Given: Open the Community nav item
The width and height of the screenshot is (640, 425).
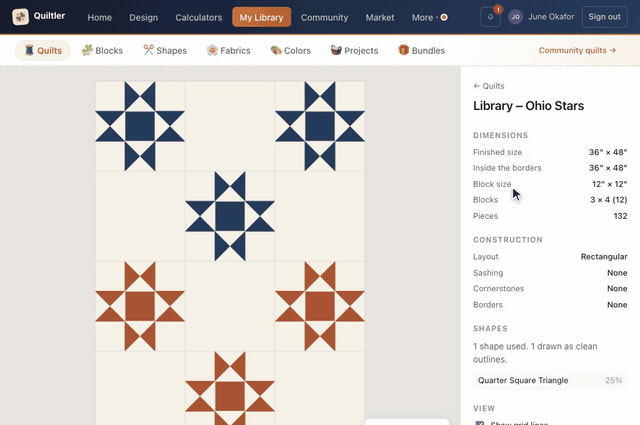Looking at the screenshot, I should [x=324, y=18].
